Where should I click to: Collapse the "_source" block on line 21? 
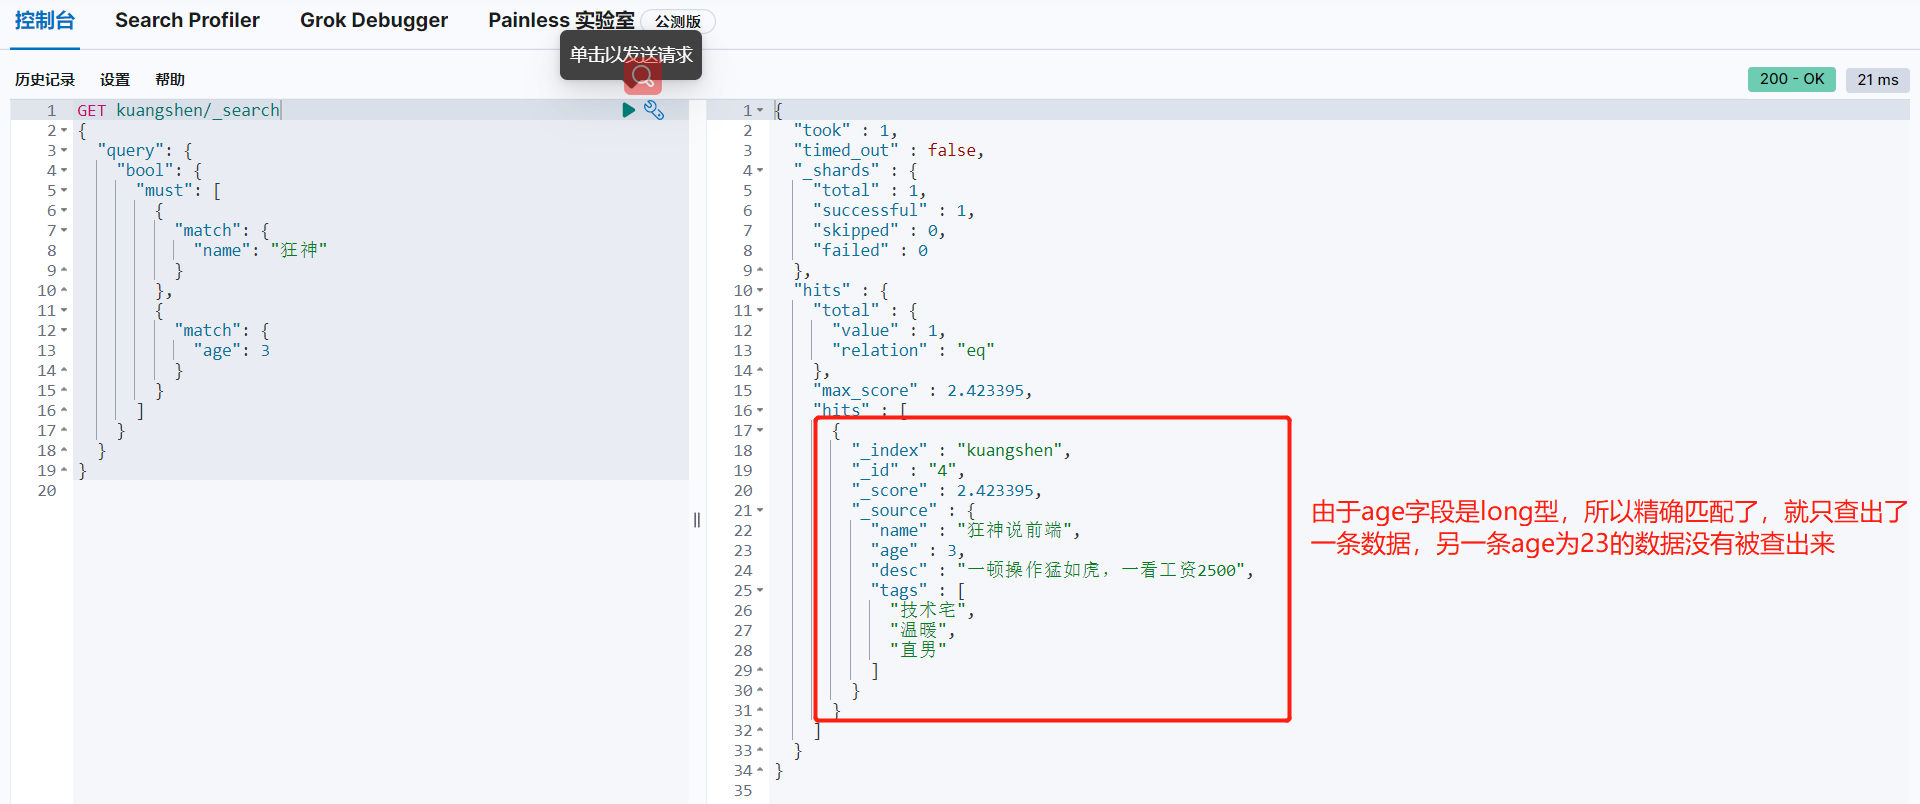(x=760, y=510)
